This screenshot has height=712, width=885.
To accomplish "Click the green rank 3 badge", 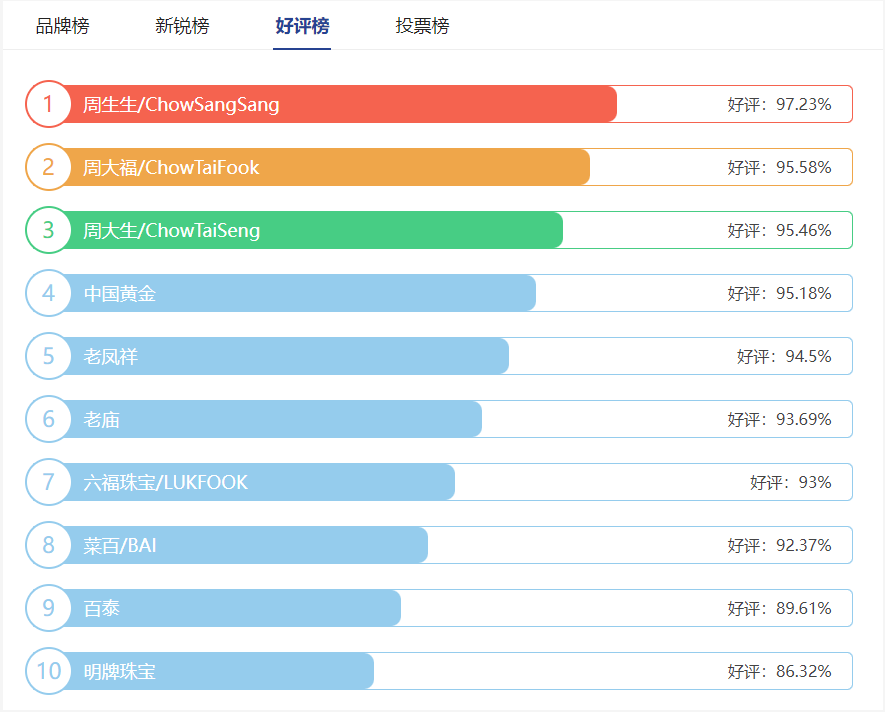I will 49,230.
